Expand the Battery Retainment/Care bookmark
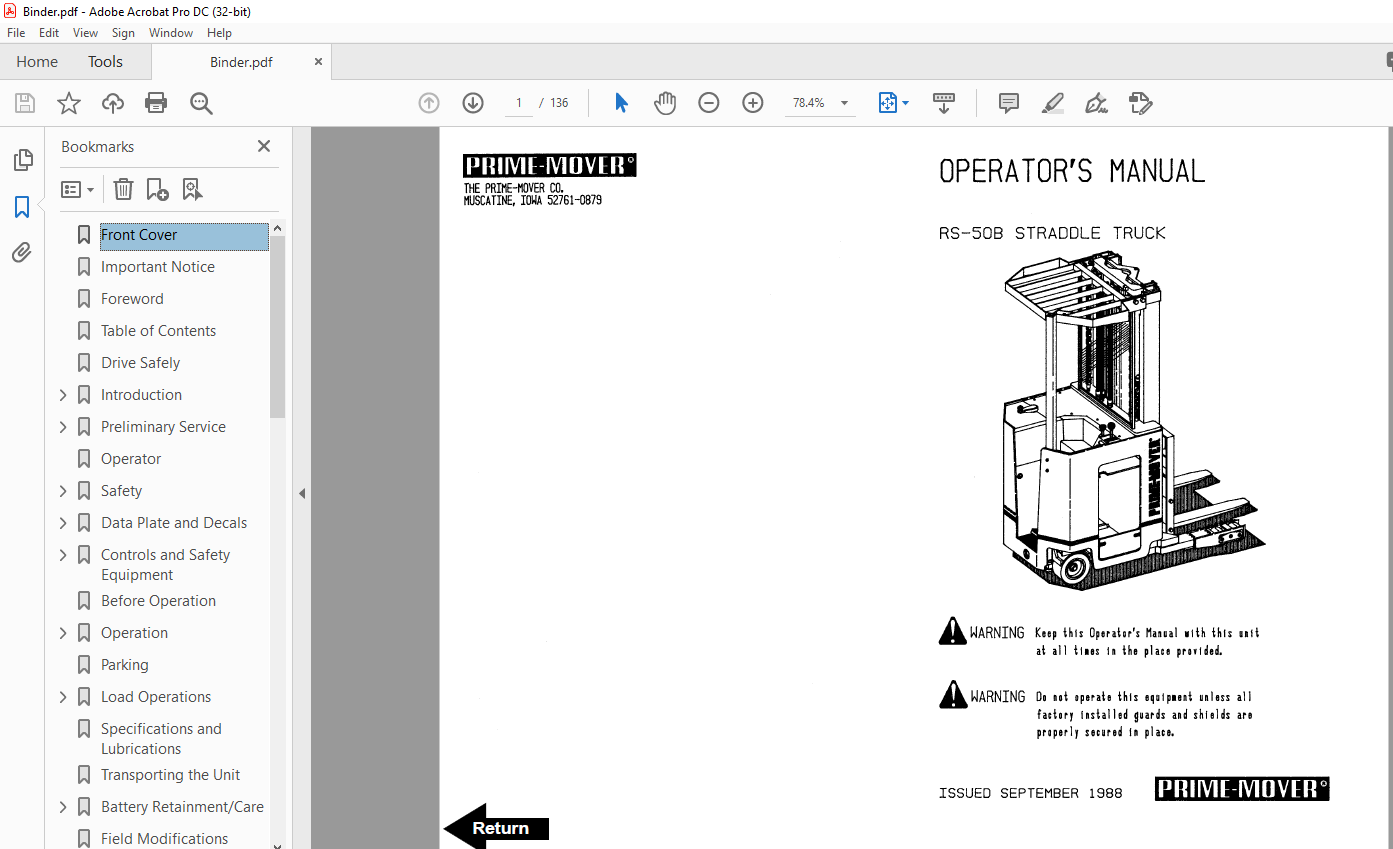This screenshot has height=849, width=1393. coord(64,807)
